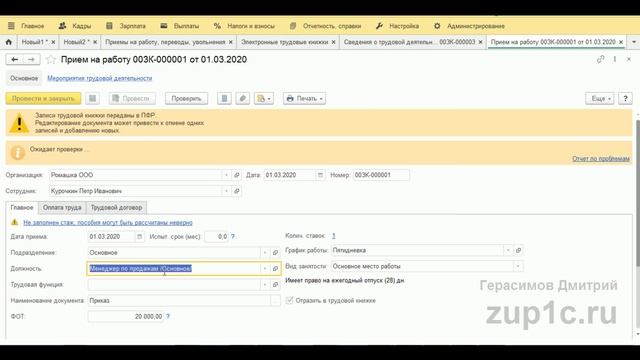
Task: Expand the open tabs list arrow
Action: point(633,42)
